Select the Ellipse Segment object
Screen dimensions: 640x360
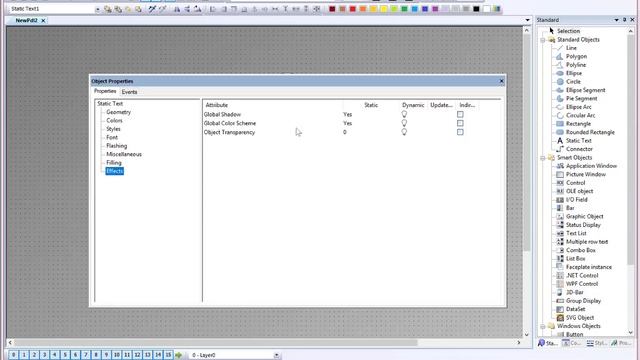pos(585,90)
